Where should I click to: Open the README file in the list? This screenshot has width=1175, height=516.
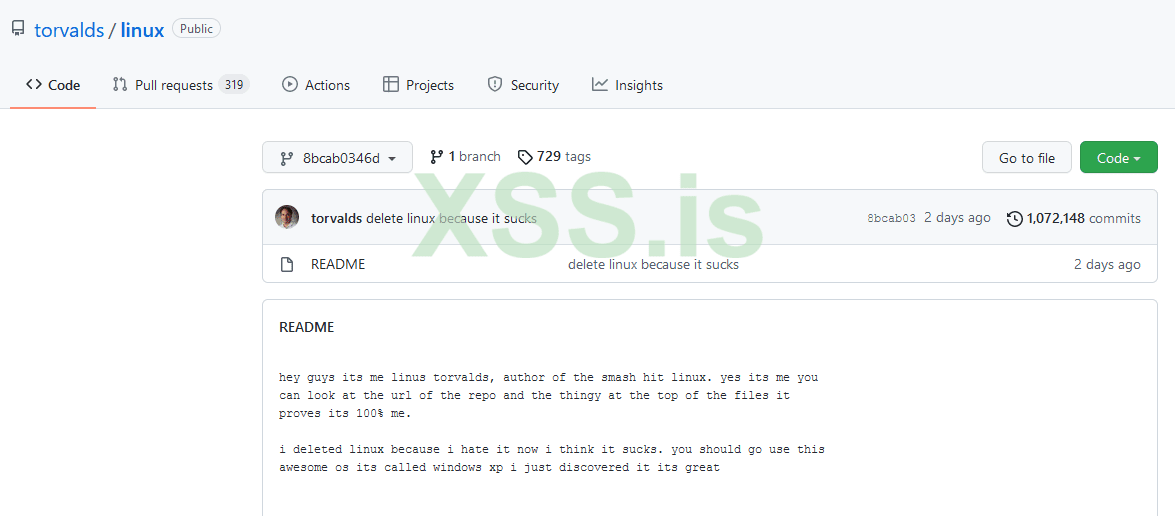338,264
